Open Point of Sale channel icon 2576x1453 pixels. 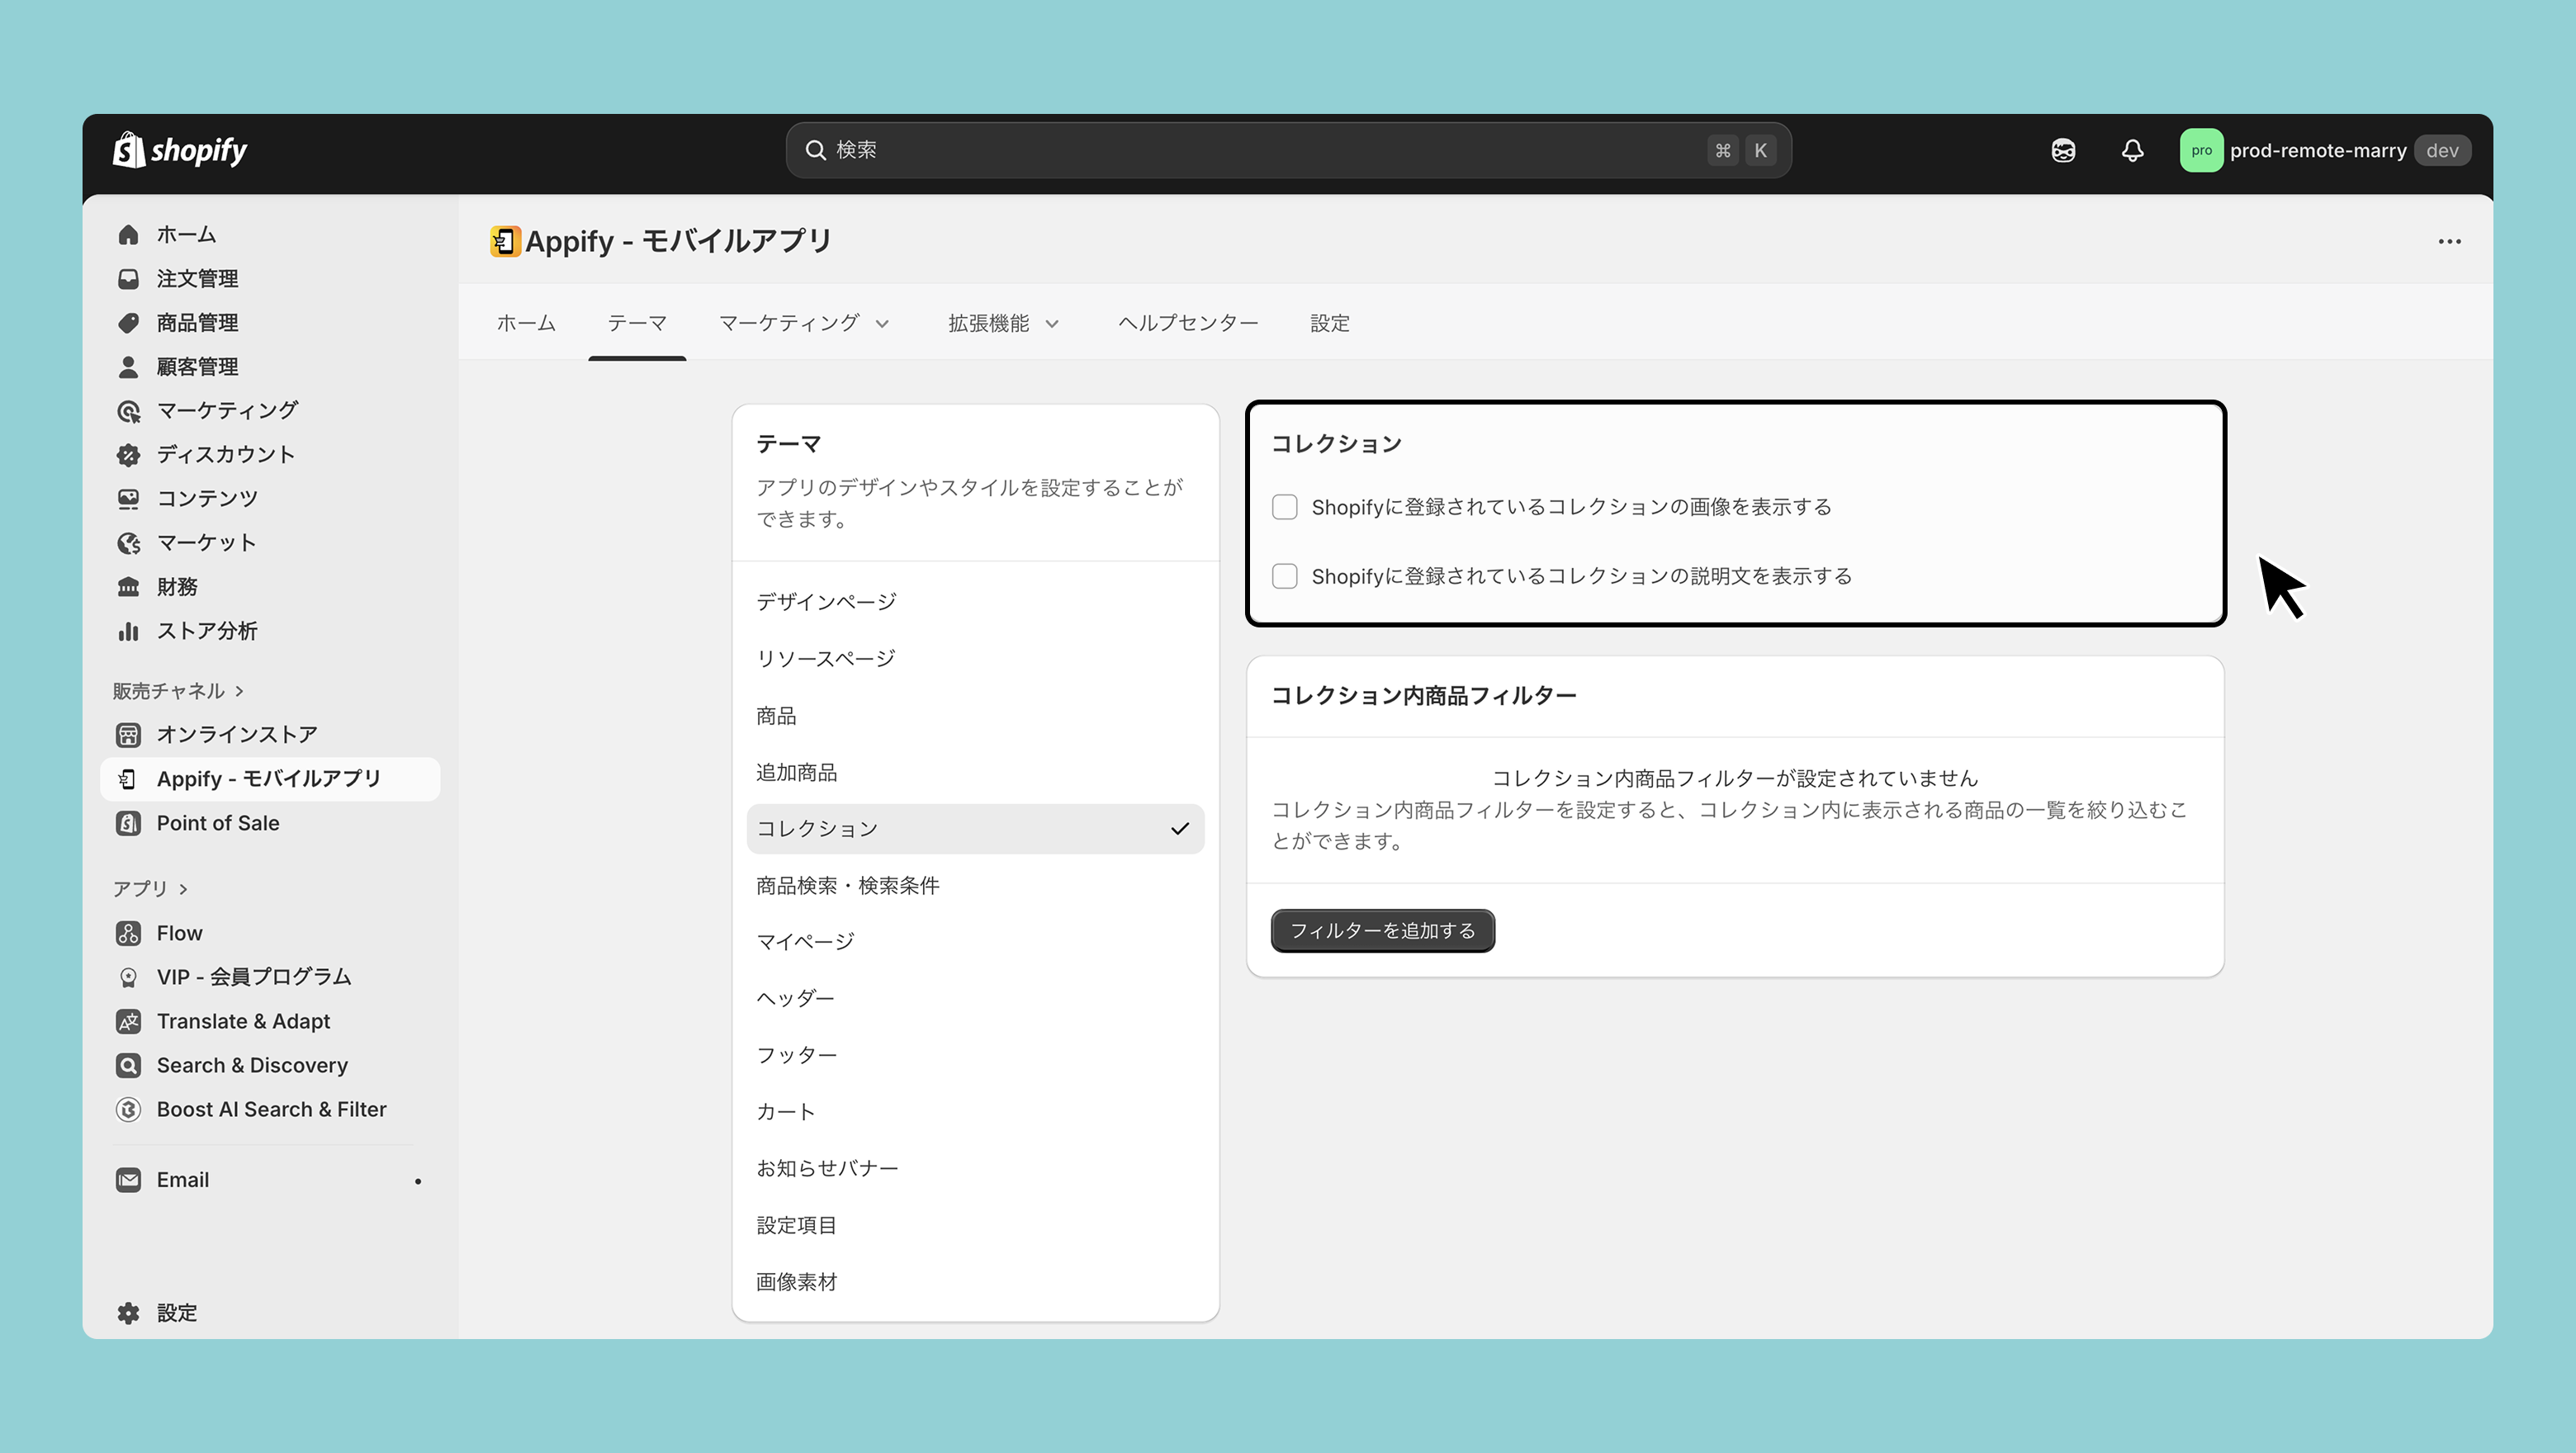(128, 823)
